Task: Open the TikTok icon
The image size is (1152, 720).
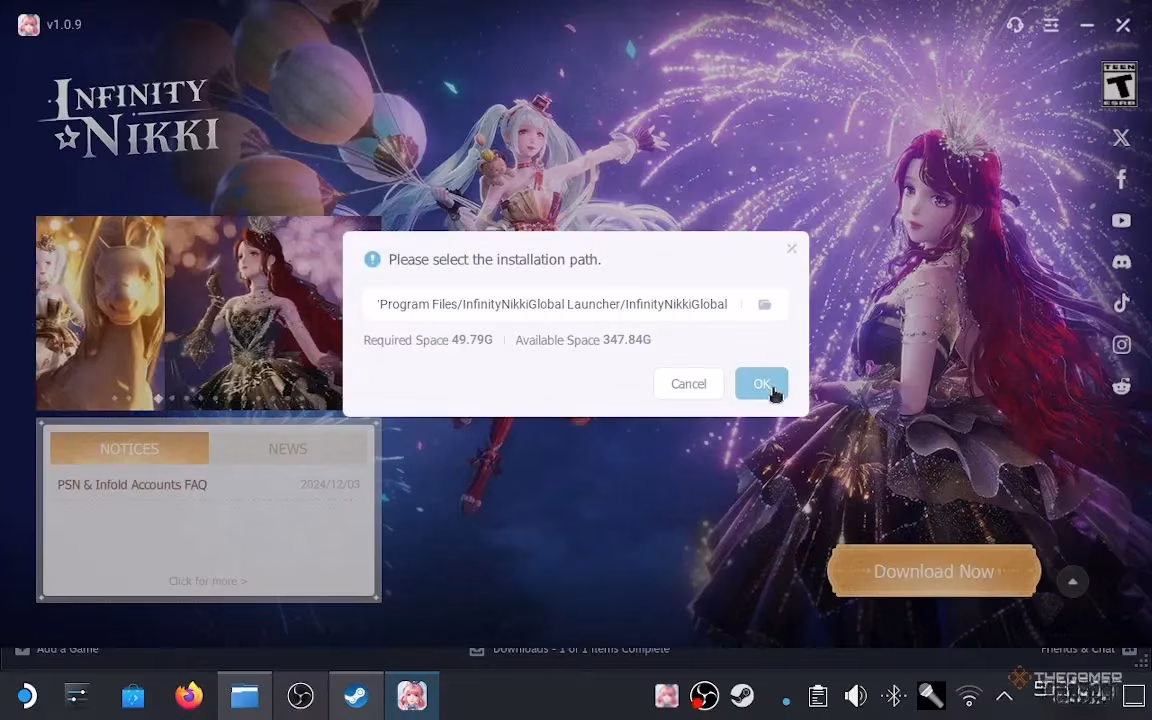Action: coord(1121,303)
